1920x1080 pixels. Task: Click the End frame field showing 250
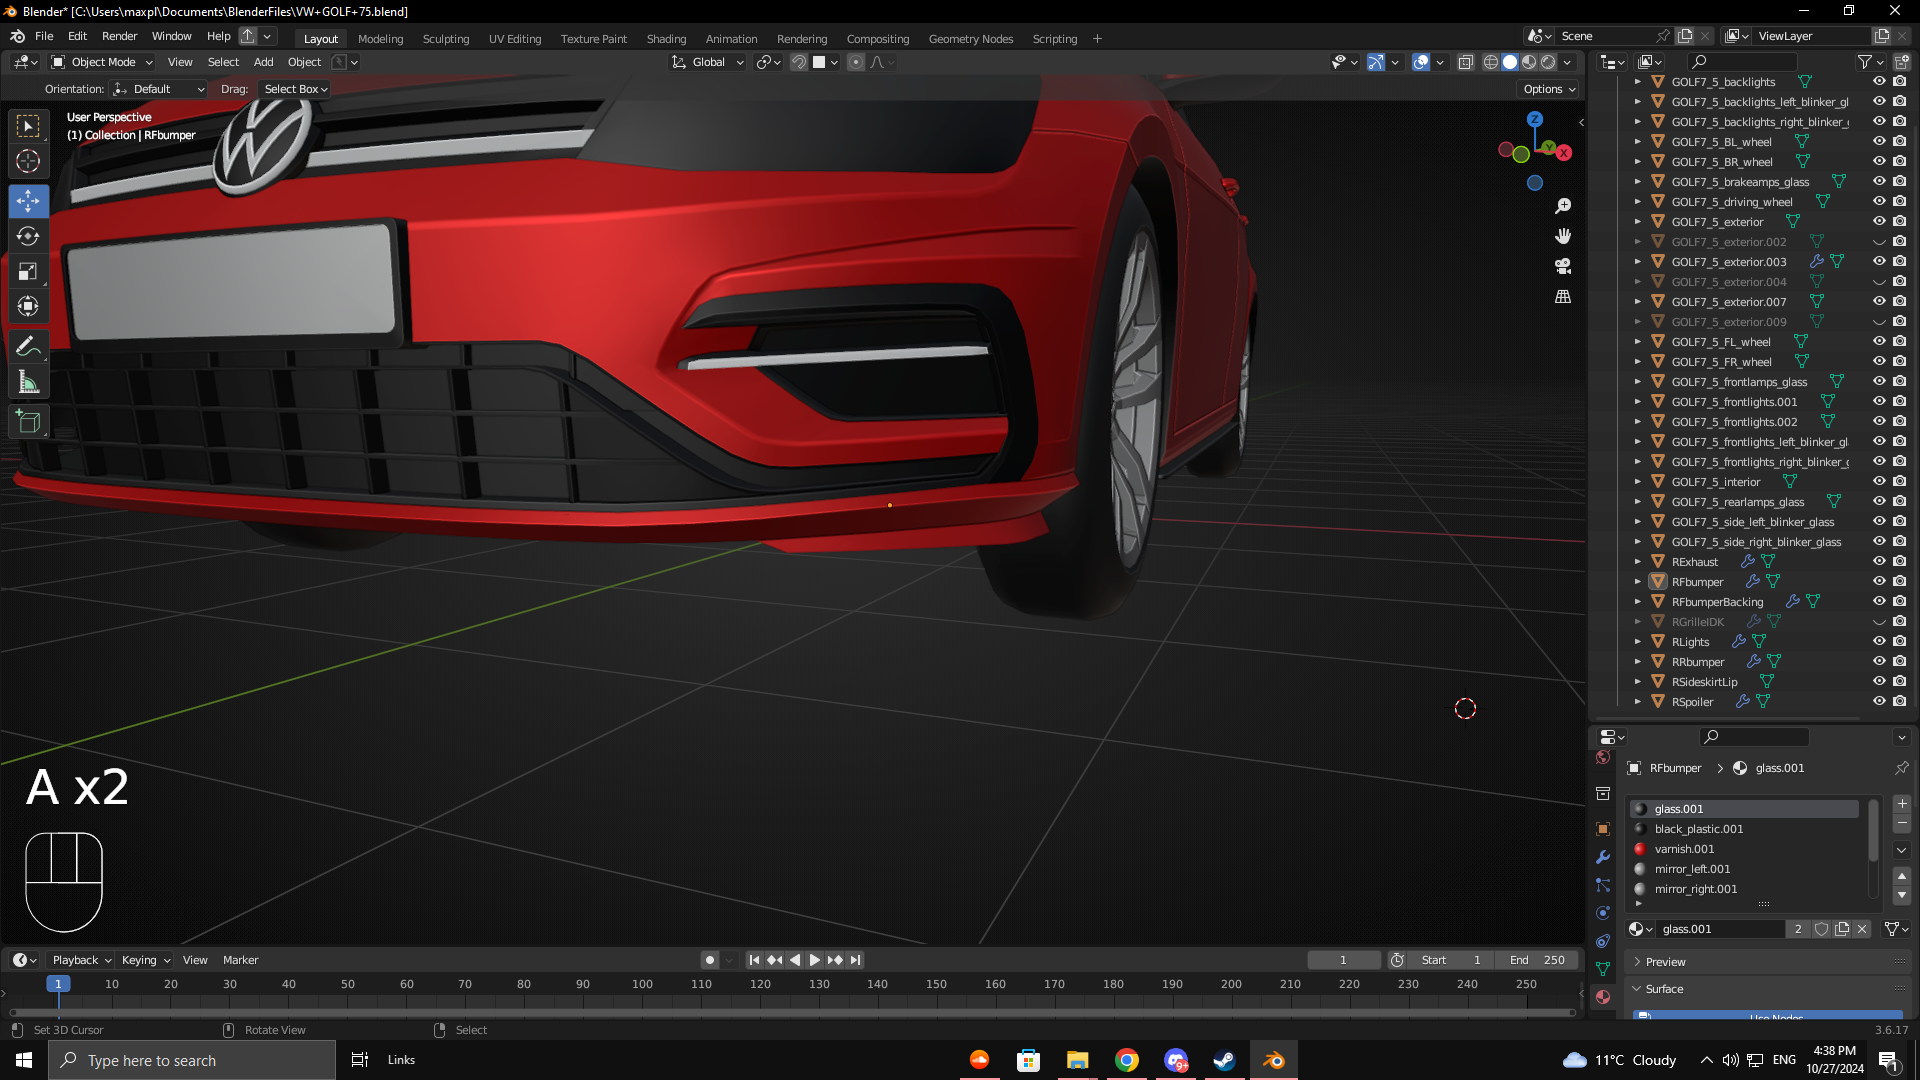pyautogui.click(x=1537, y=960)
